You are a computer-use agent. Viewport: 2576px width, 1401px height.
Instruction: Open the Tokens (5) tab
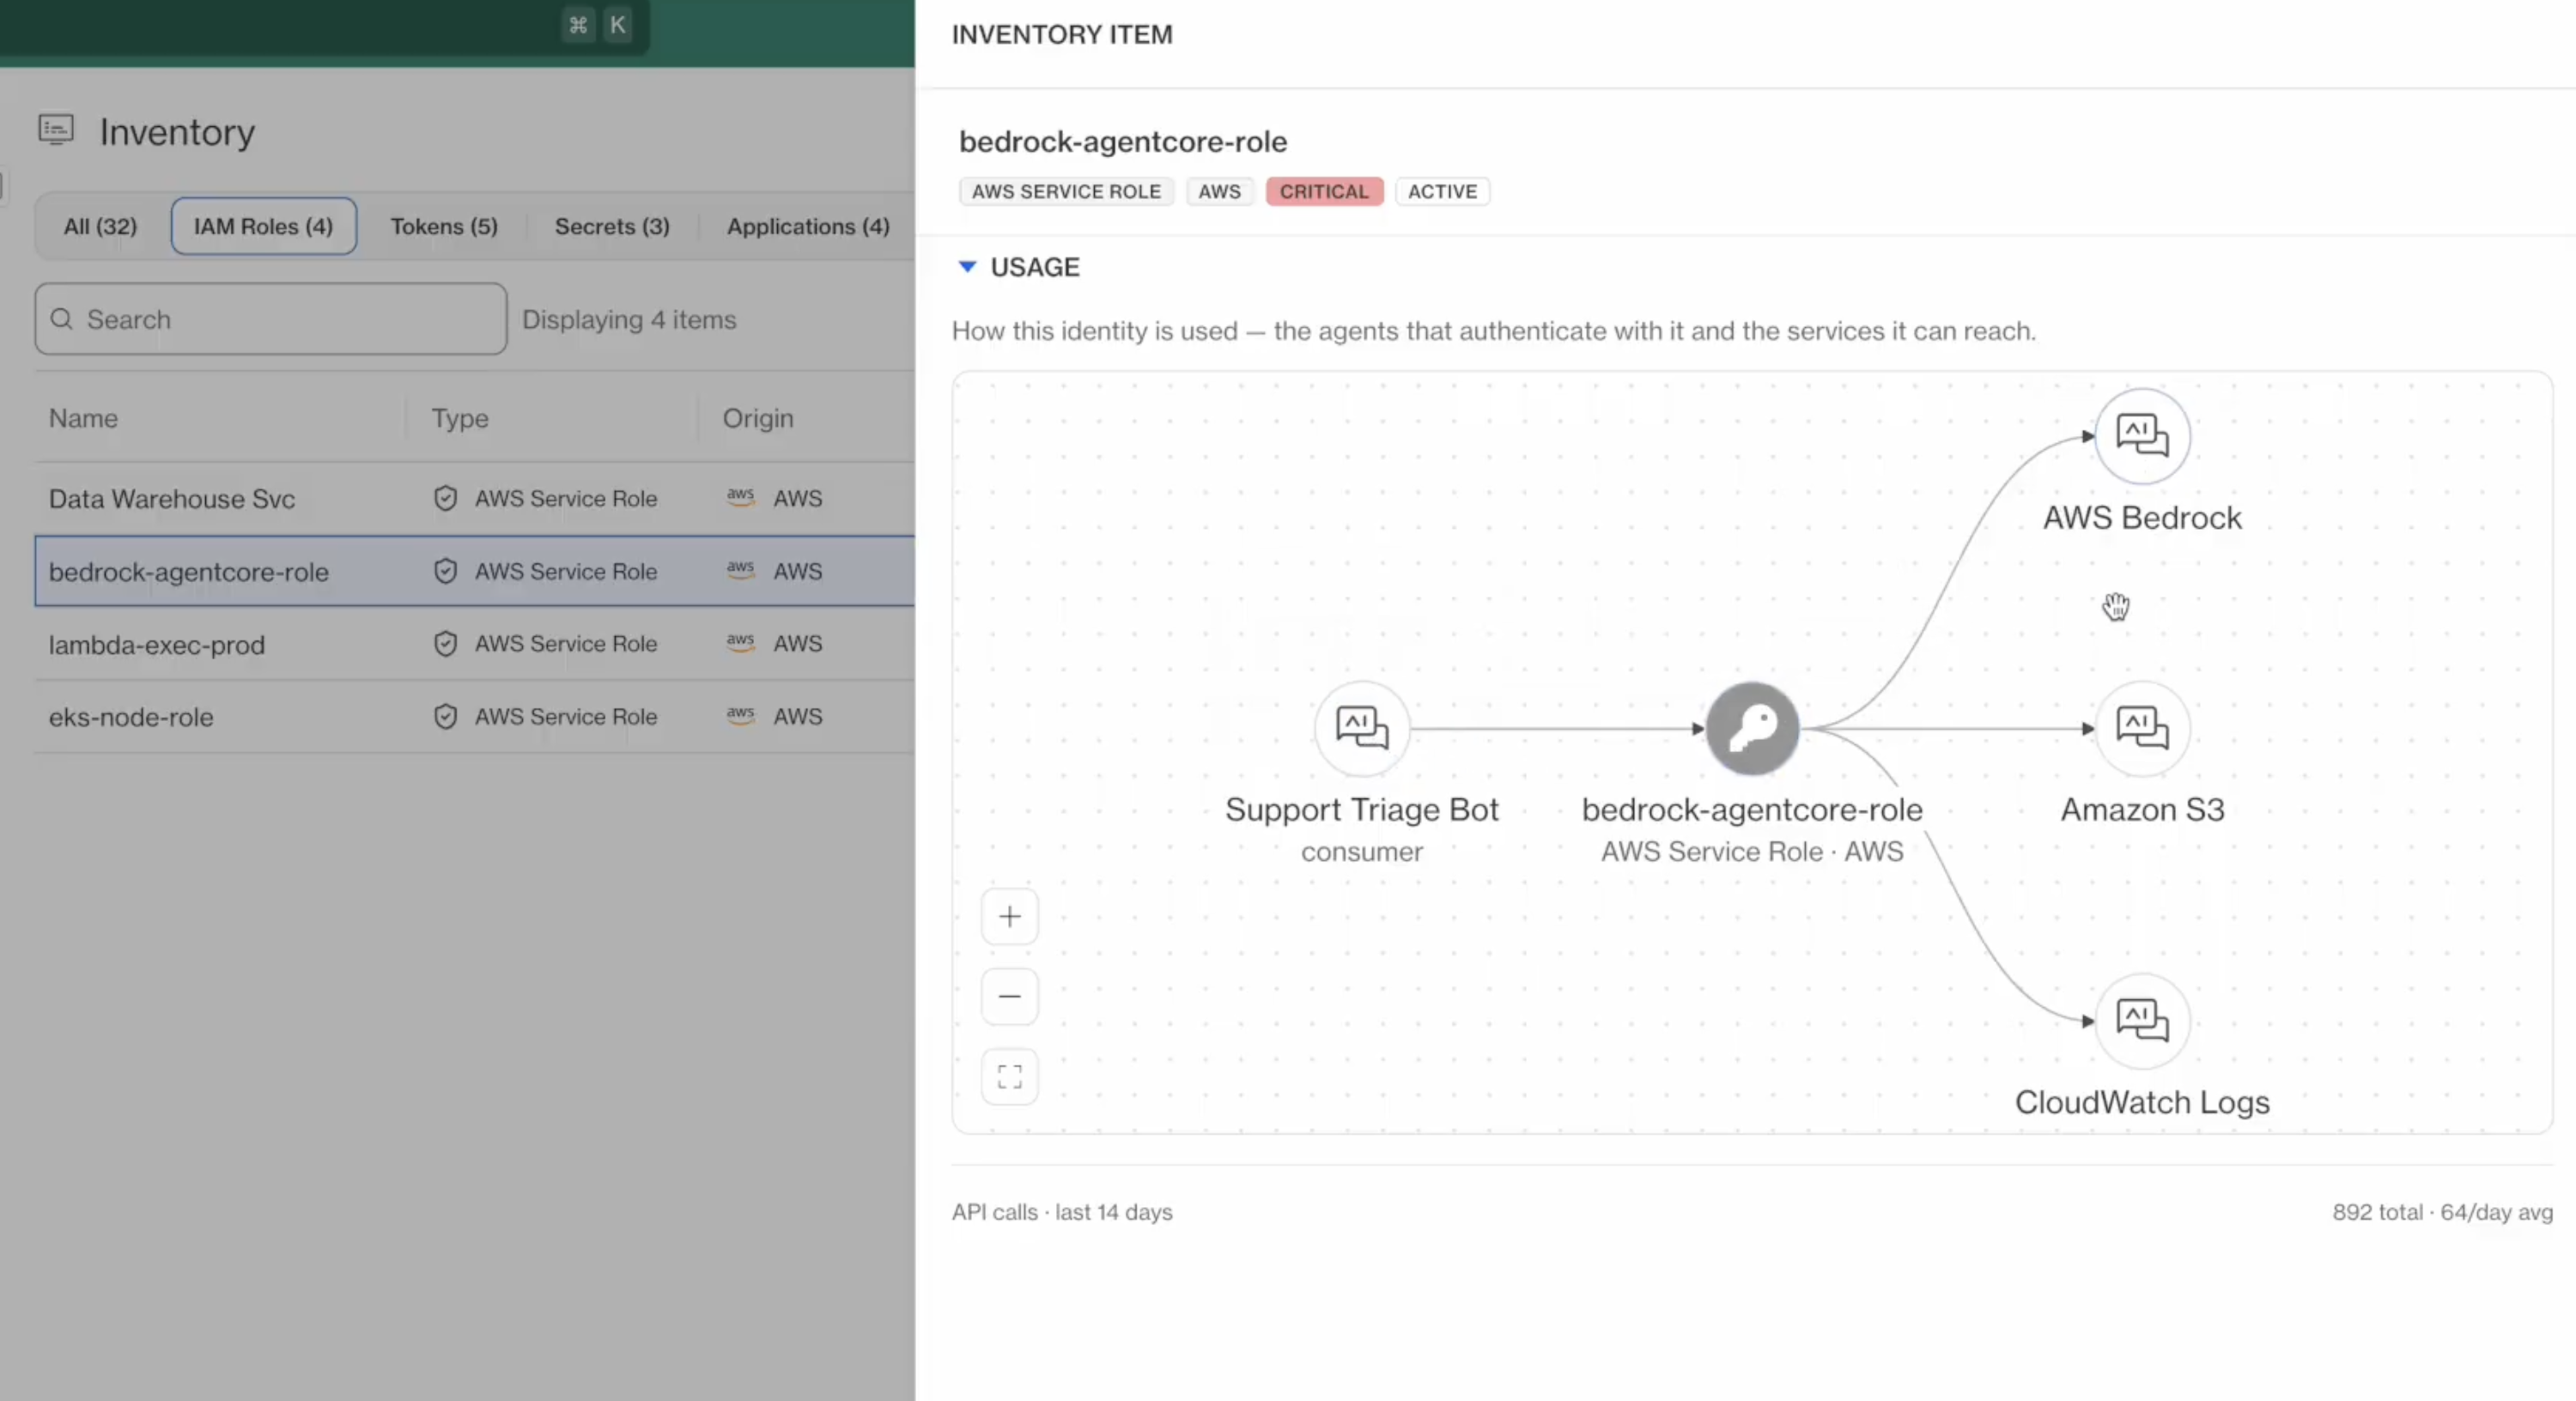(444, 226)
